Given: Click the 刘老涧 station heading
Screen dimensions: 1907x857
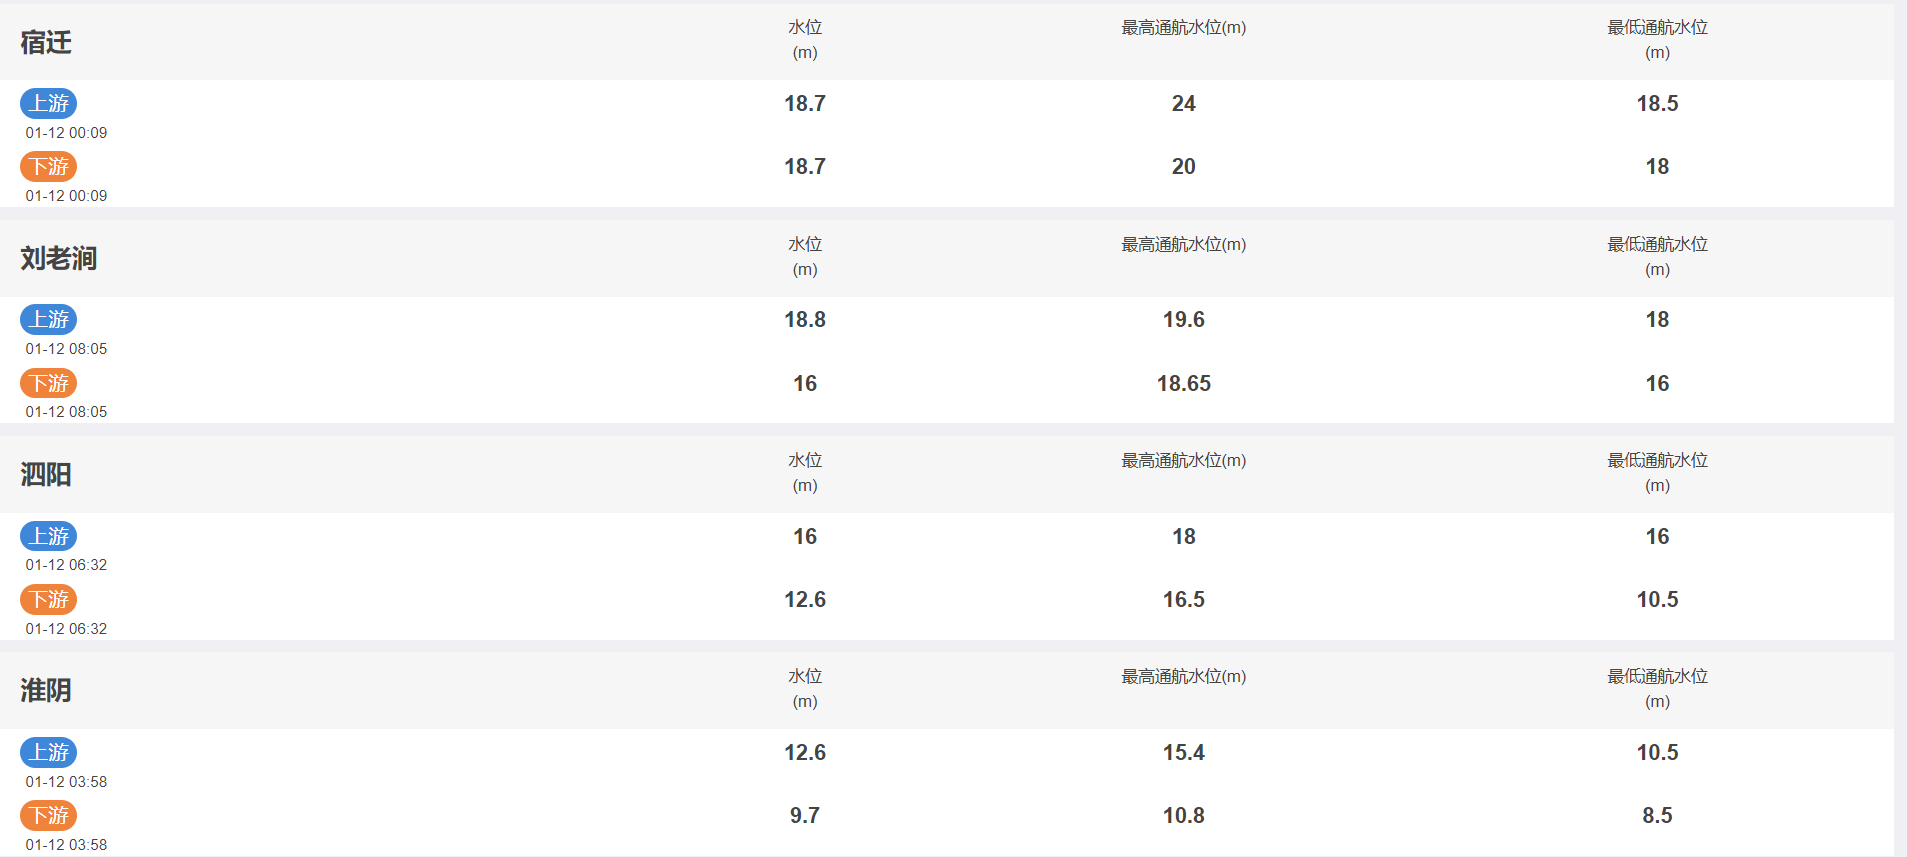Looking at the screenshot, I should [x=59, y=258].
